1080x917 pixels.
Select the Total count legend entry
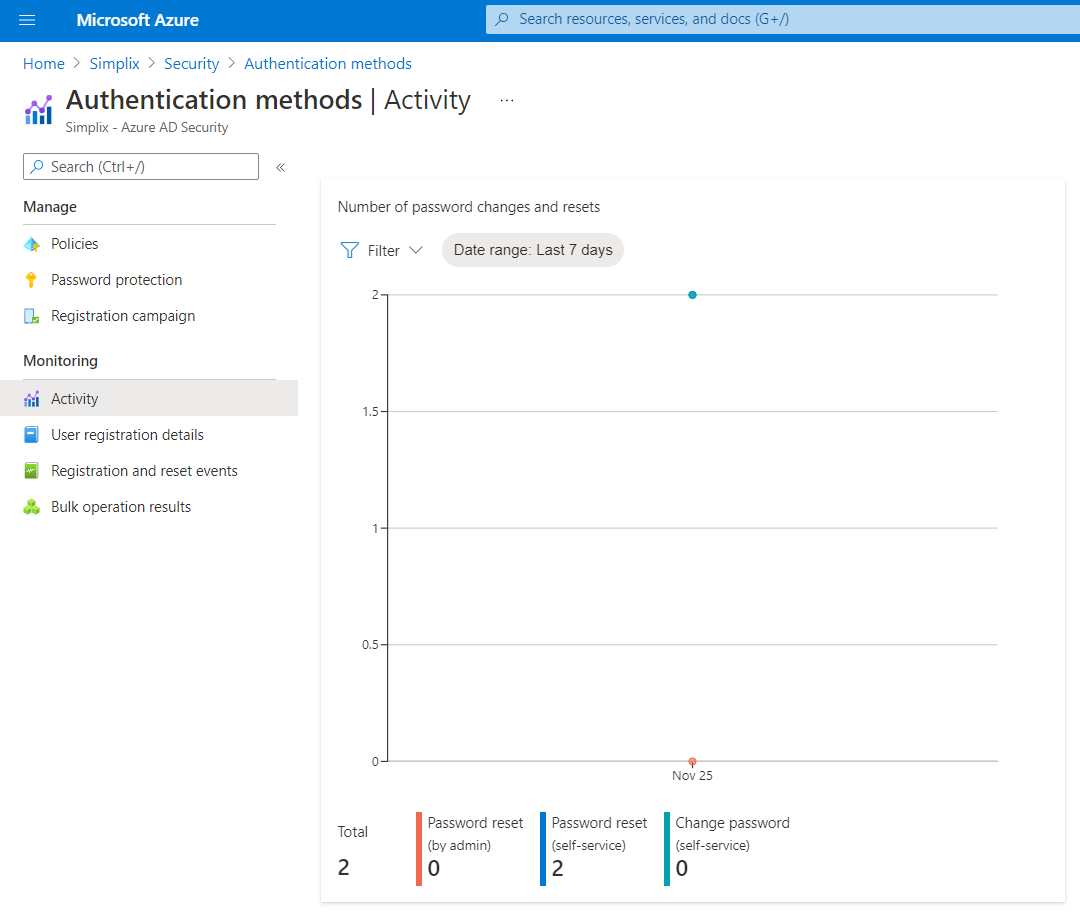click(x=353, y=849)
